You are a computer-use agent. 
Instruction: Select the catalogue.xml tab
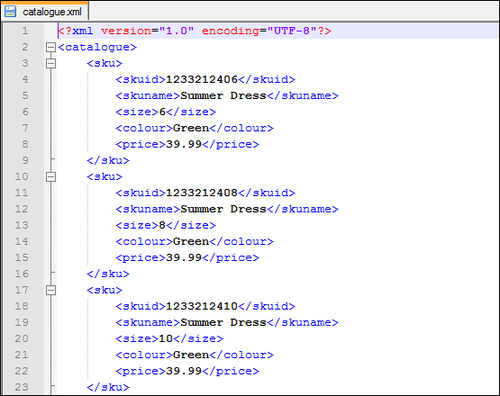(45, 11)
